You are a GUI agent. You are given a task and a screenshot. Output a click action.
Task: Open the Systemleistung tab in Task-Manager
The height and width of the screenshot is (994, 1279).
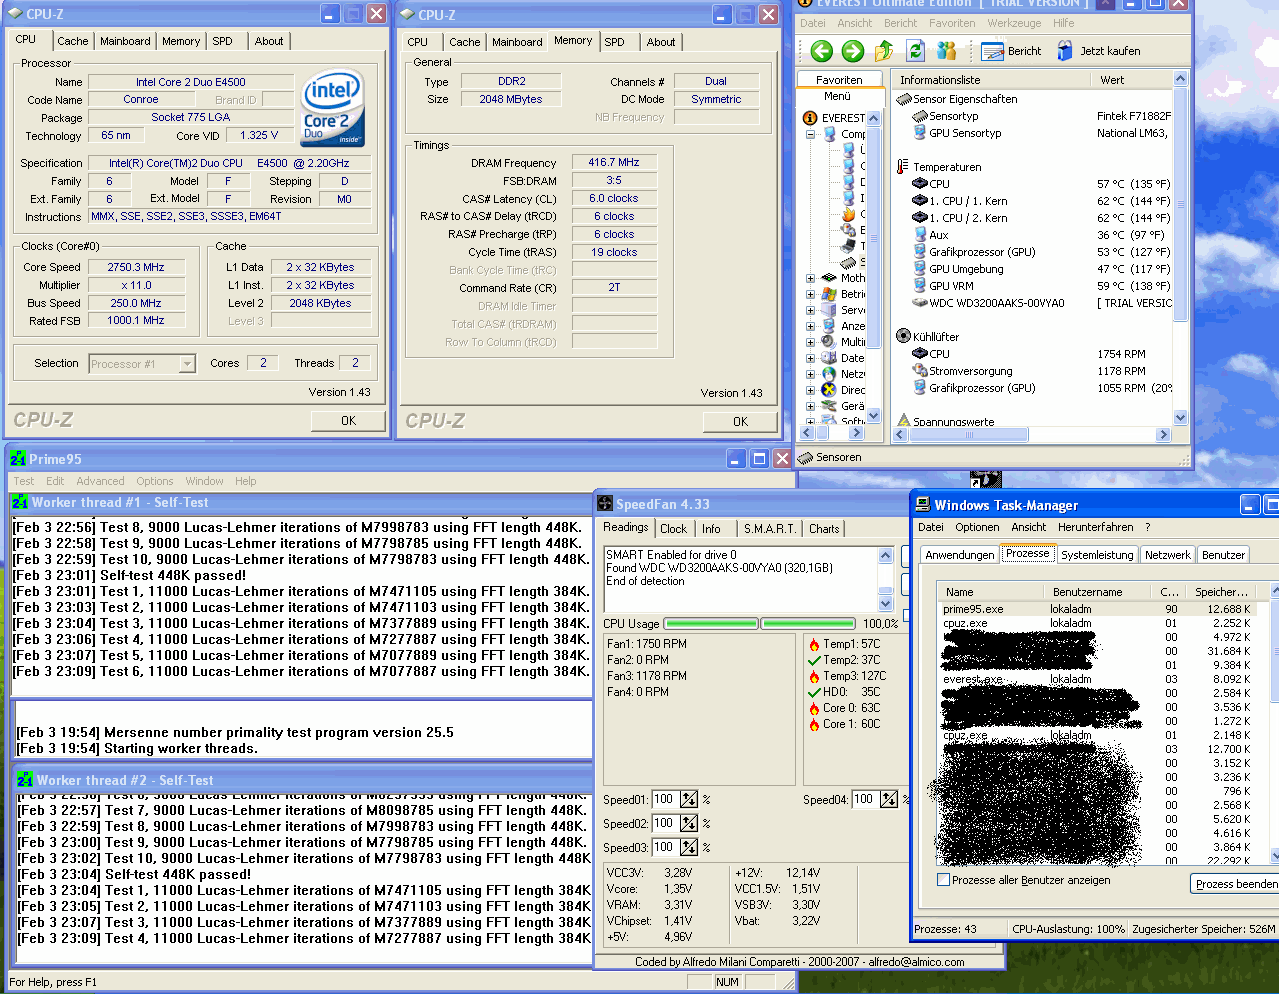tap(1097, 555)
